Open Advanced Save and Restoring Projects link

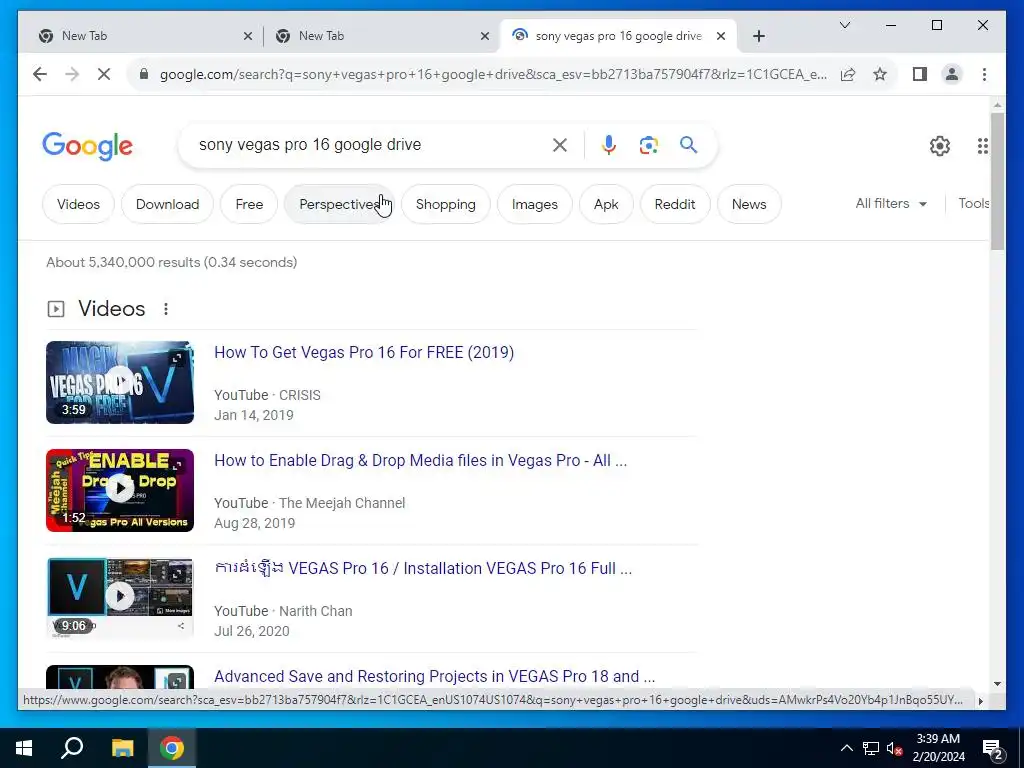(x=434, y=676)
